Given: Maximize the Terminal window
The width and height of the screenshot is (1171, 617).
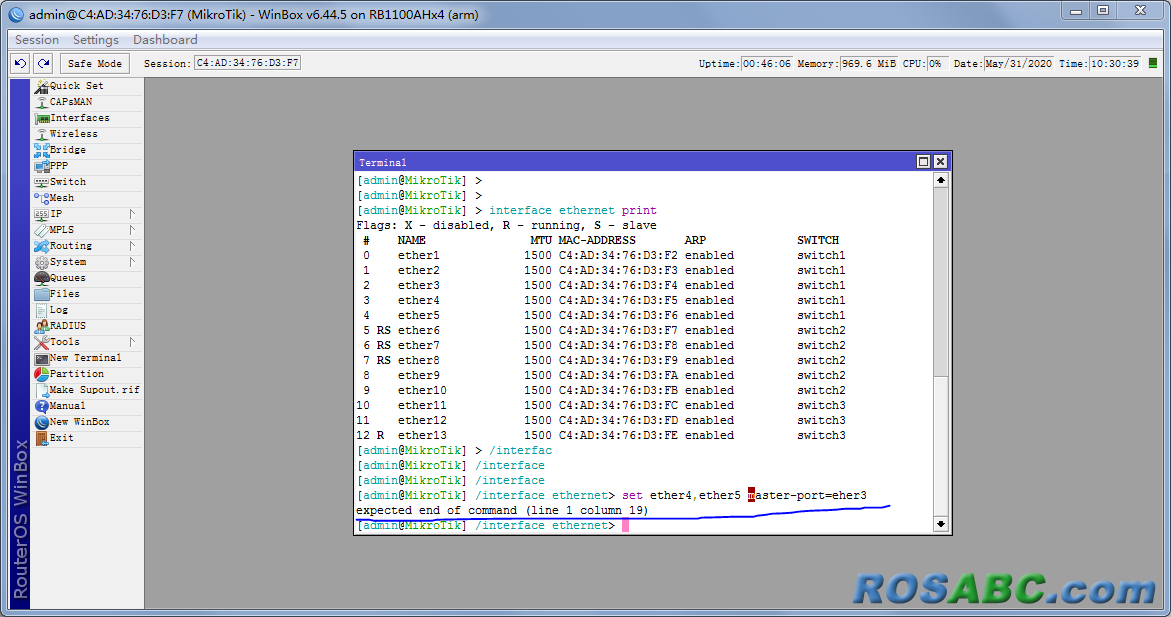Looking at the screenshot, I should [x=923, y=161].
